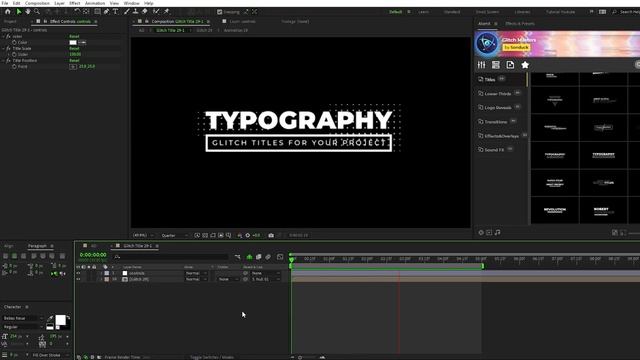
Task: Click the fill color swatch in Character panel
Action: 60,320
